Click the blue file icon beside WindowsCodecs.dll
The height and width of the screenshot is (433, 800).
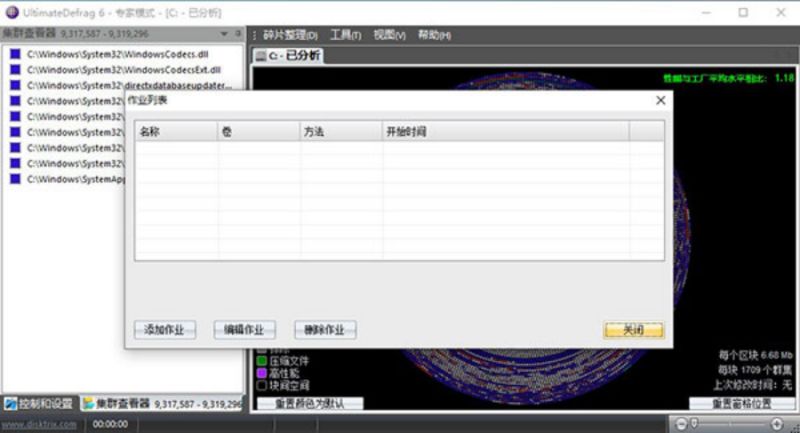coord(15,54)
